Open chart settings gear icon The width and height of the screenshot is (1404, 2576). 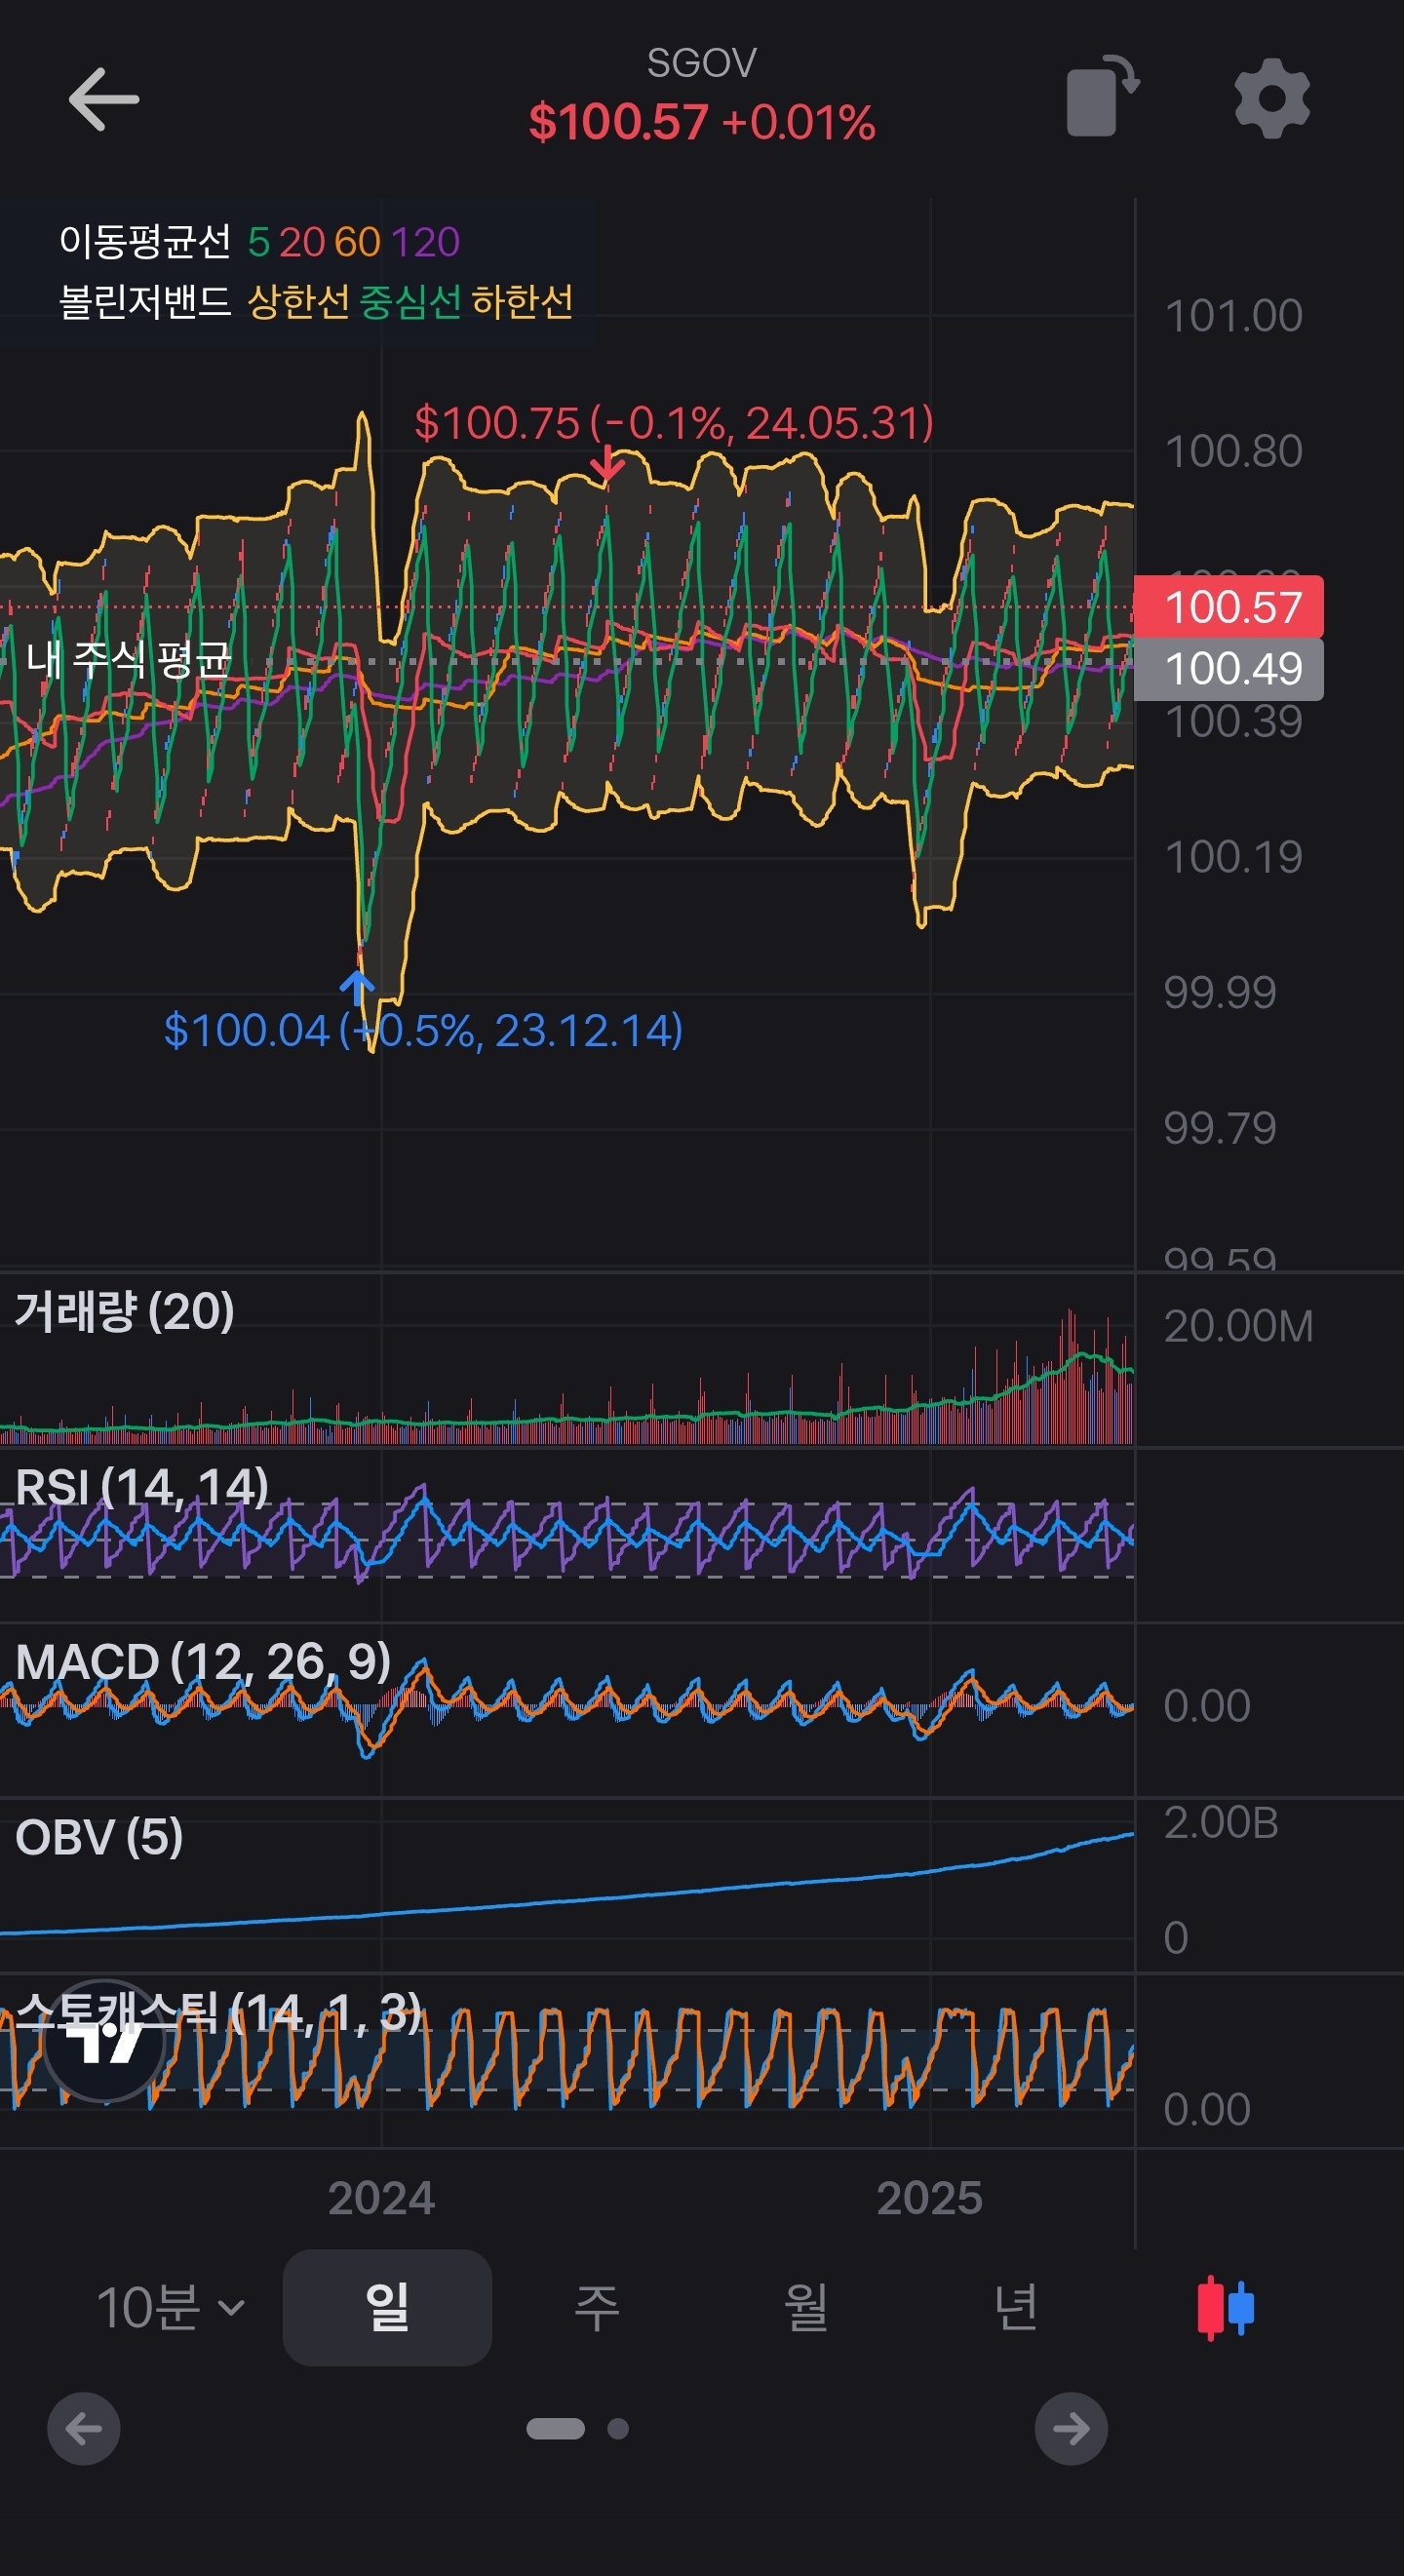click(1272, 98)
